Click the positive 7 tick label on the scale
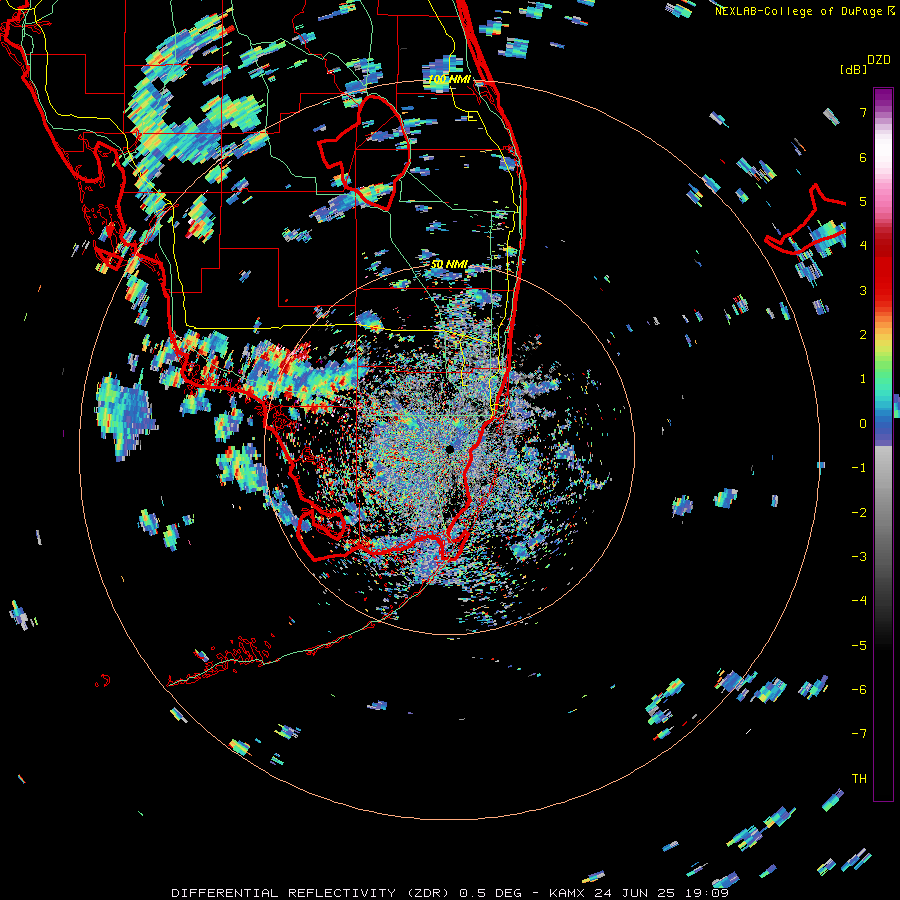This screenshot has width=900, height=900. (x=863, y=112)
